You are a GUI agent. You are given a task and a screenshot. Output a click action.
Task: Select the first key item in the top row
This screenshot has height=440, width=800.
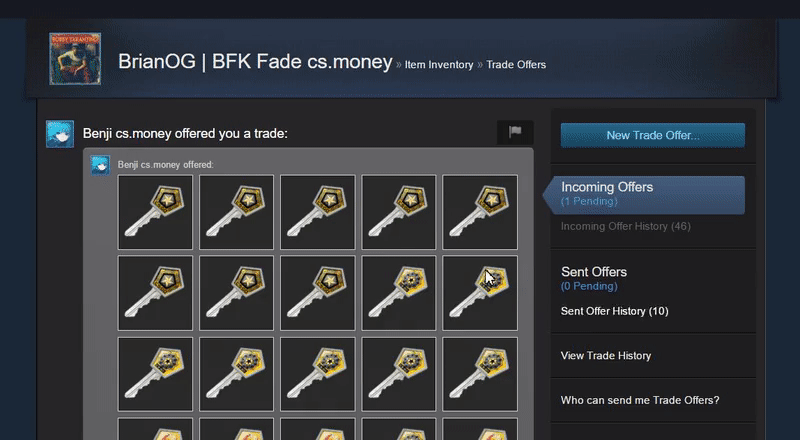click(x=155, y=212)
